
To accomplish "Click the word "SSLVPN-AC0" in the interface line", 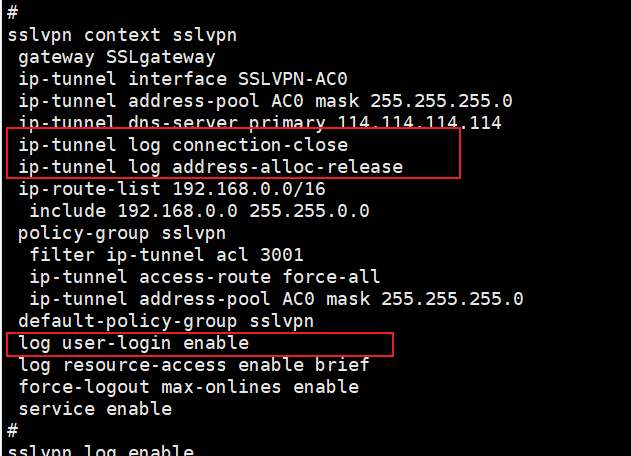I will (293, 79).
